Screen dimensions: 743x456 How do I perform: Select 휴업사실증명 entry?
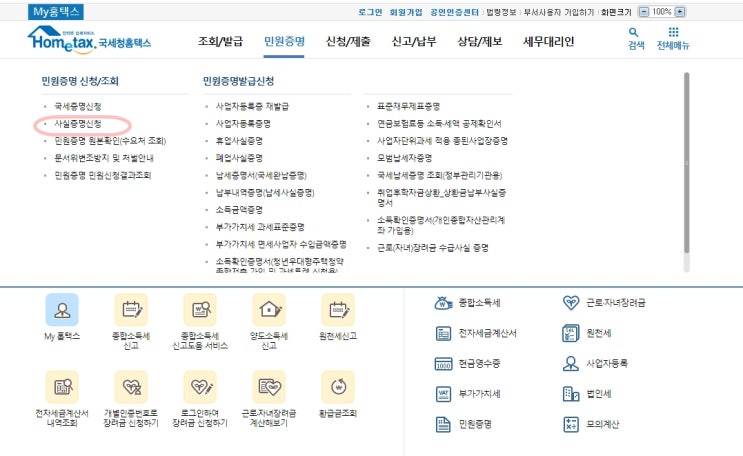point(239,141)
